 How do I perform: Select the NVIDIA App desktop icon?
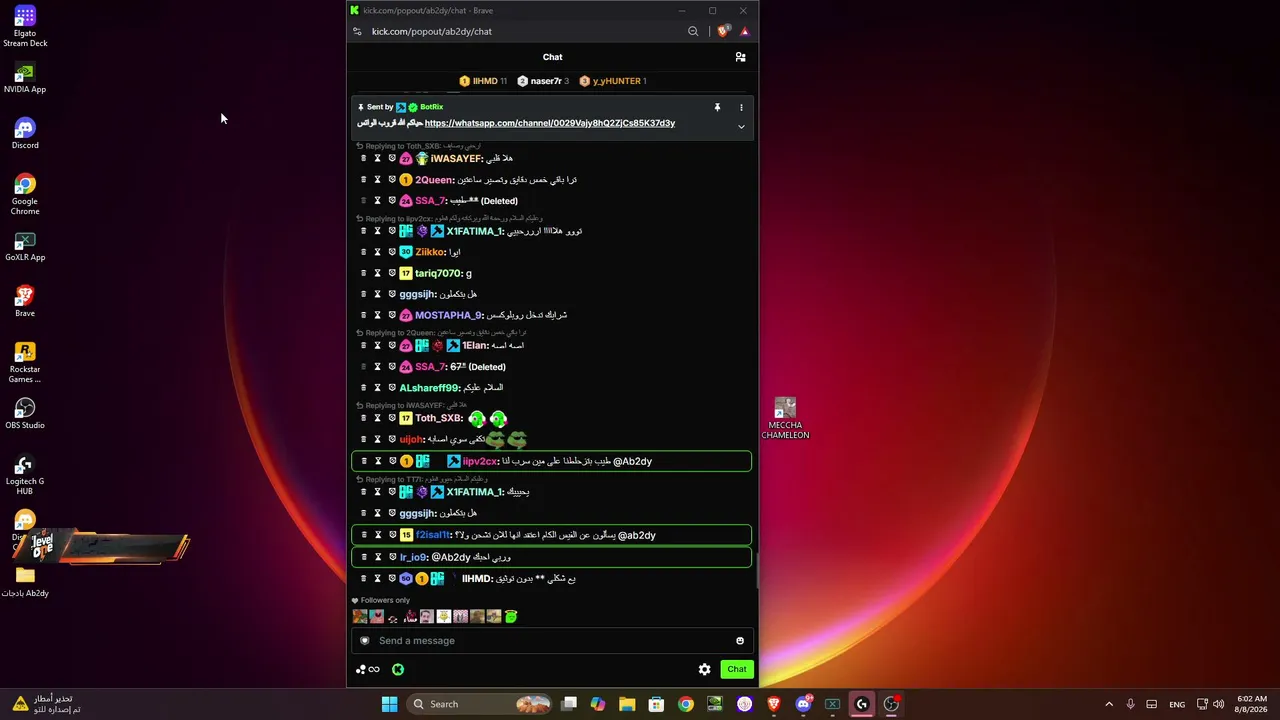coord(25,78)
